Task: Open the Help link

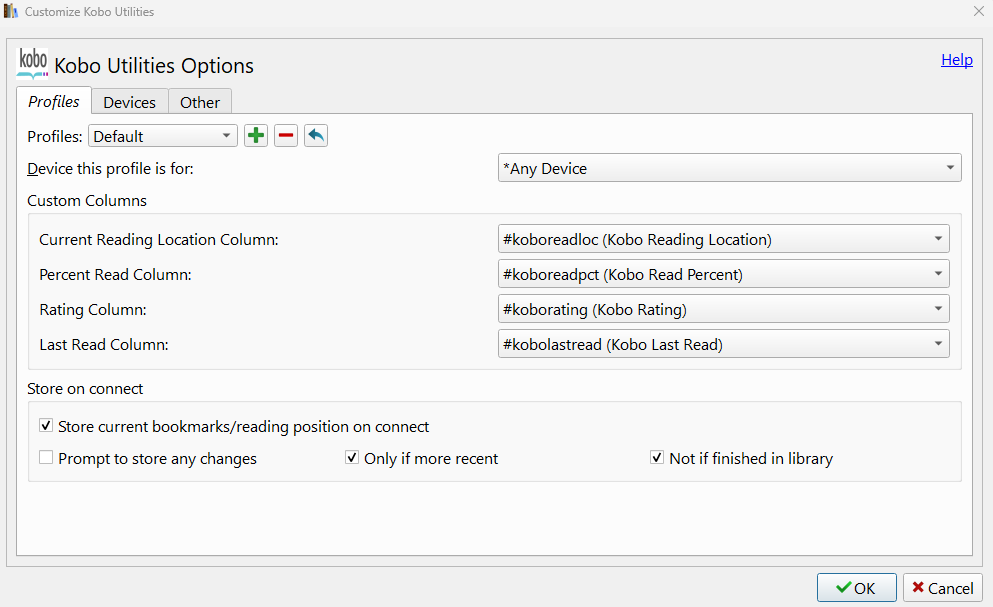Action: coord(956,60)
